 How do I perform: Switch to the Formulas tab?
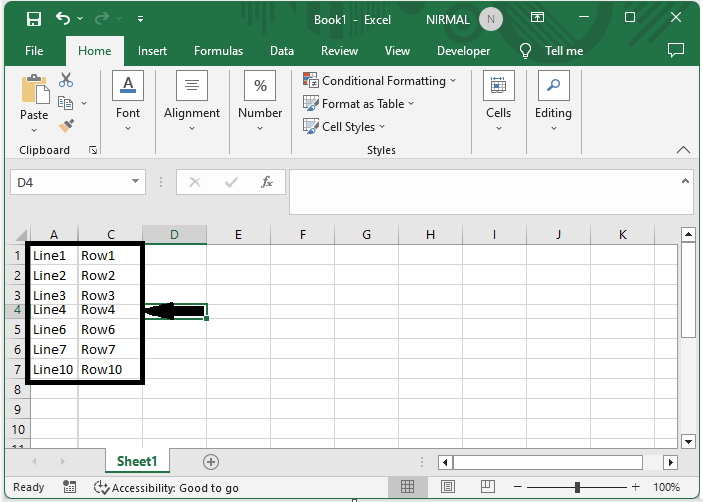coord(218,51)
